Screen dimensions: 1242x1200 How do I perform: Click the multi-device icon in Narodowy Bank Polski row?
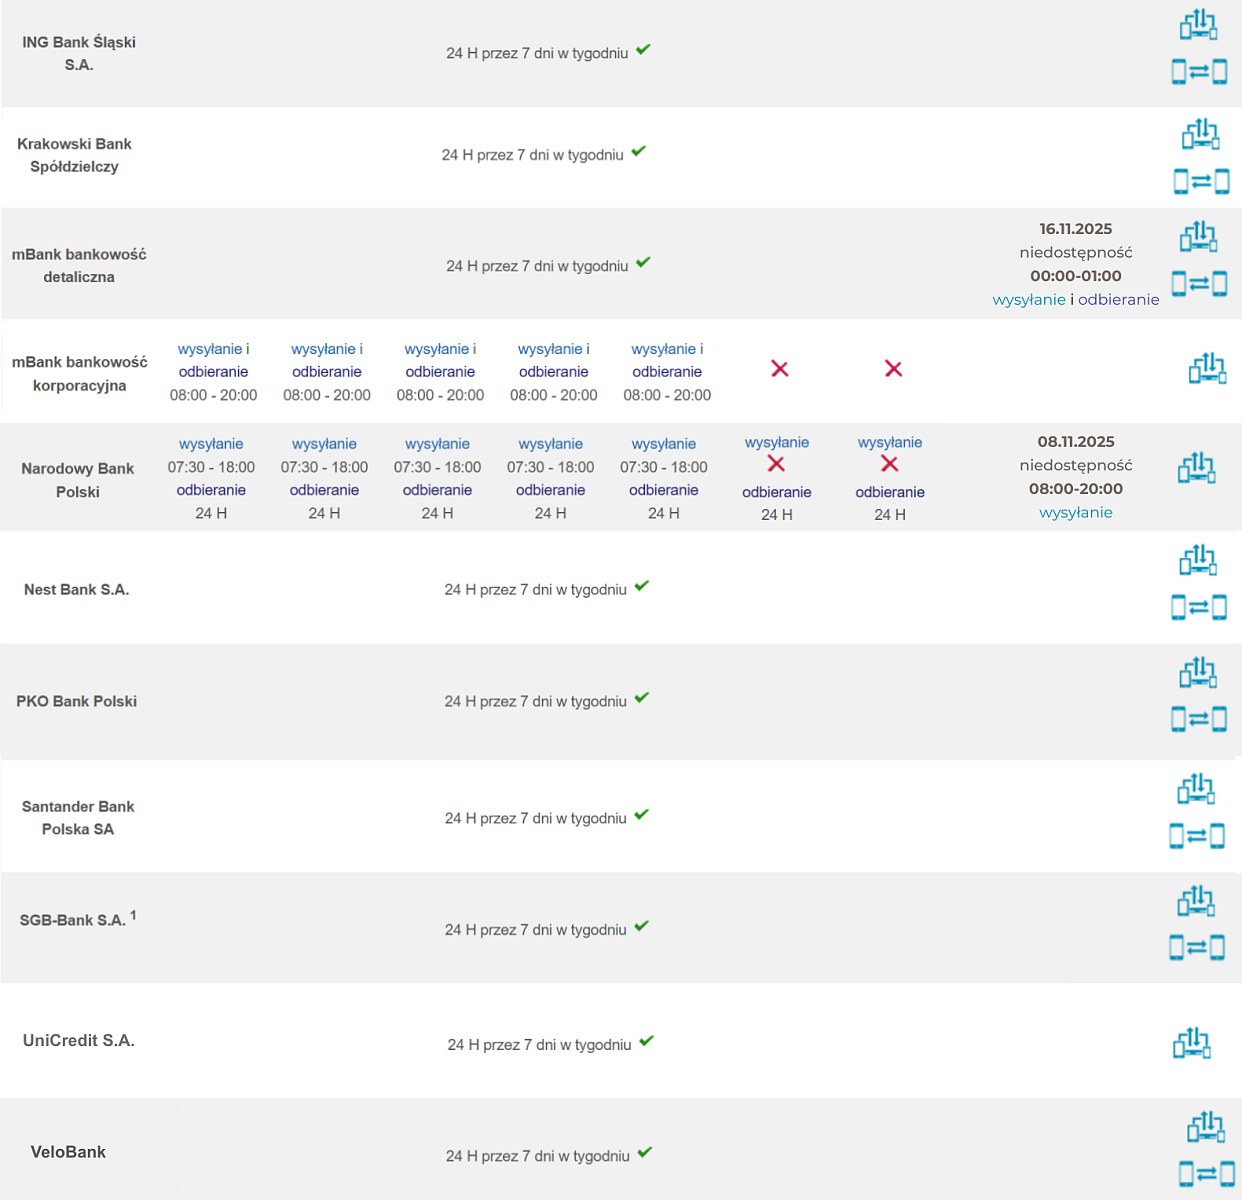[x=1196, y=468]
